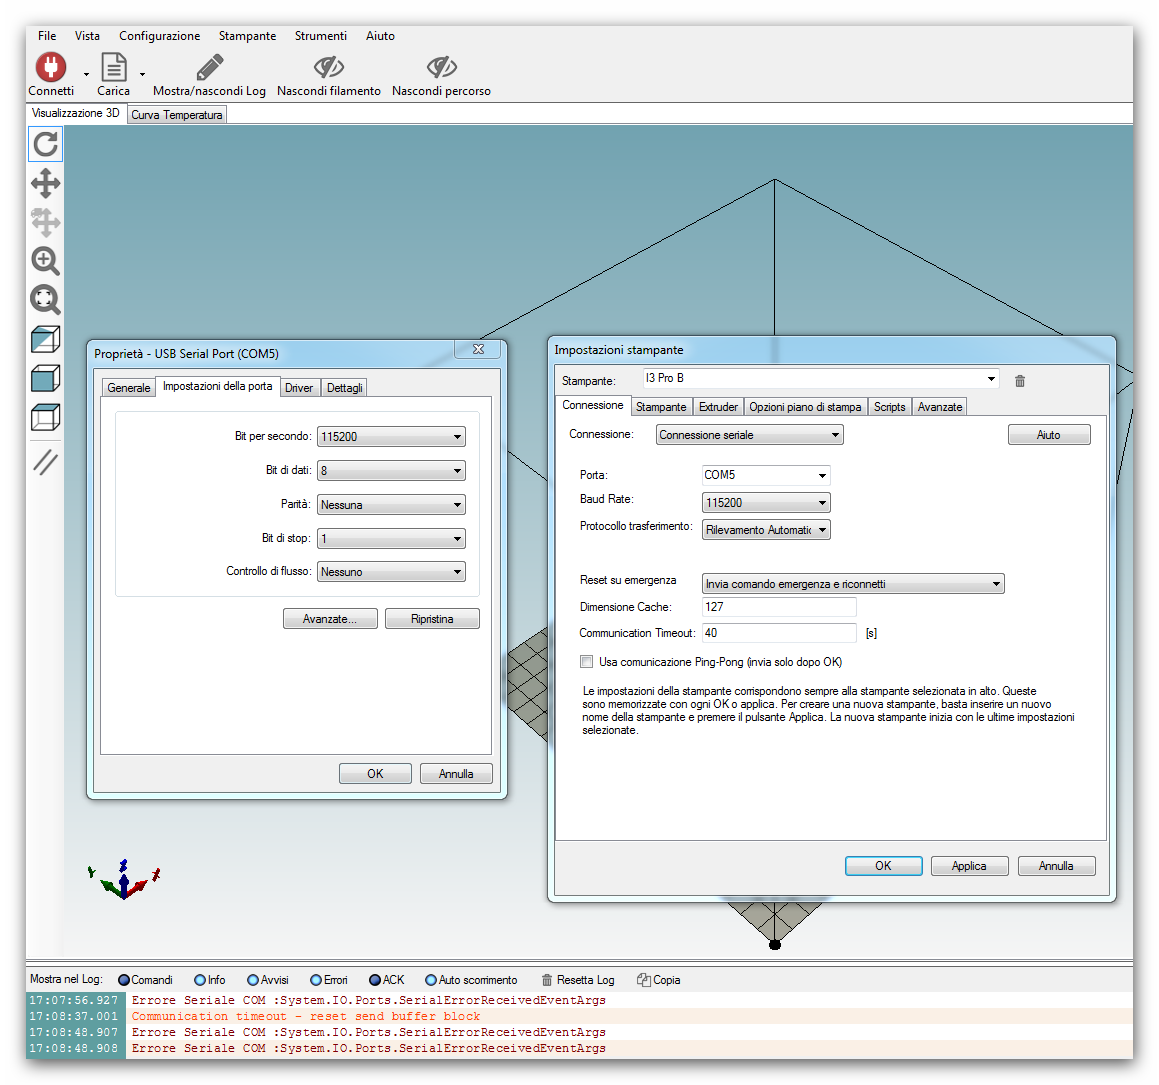
Task: Click the zoom-in magnifier tool
Action: (45, 261)
